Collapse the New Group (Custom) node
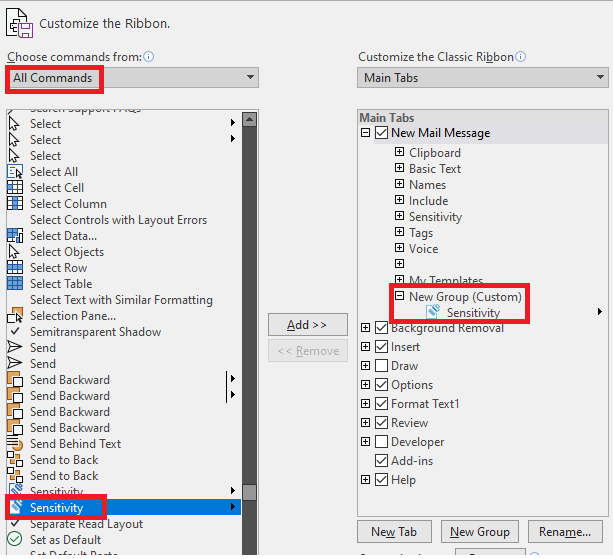The image size is (613, 559). [399, 296]
